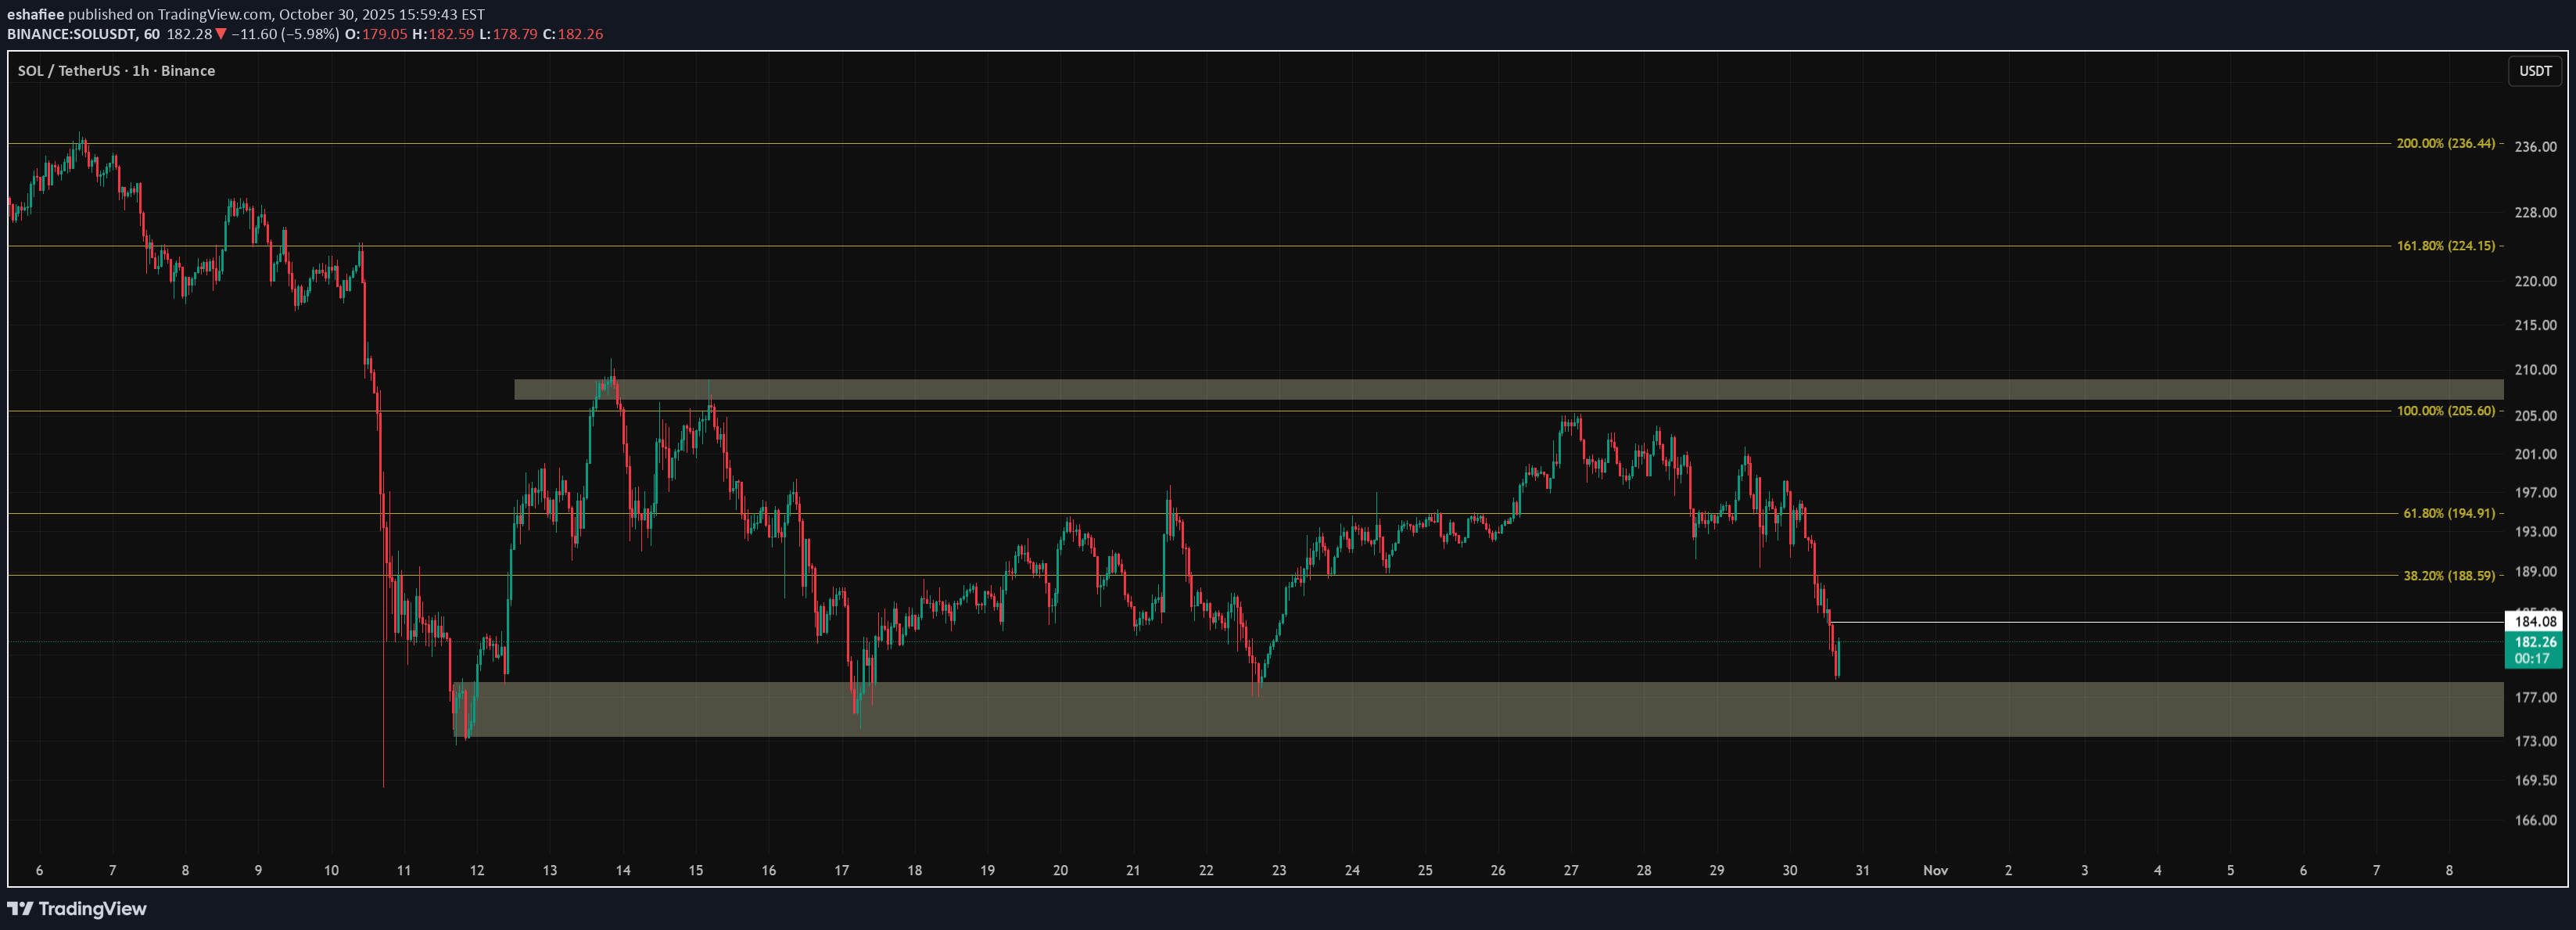This screenshot has width=2576, height=930.
Task: Click the eshafiee author name
Action: pos(35,14)
